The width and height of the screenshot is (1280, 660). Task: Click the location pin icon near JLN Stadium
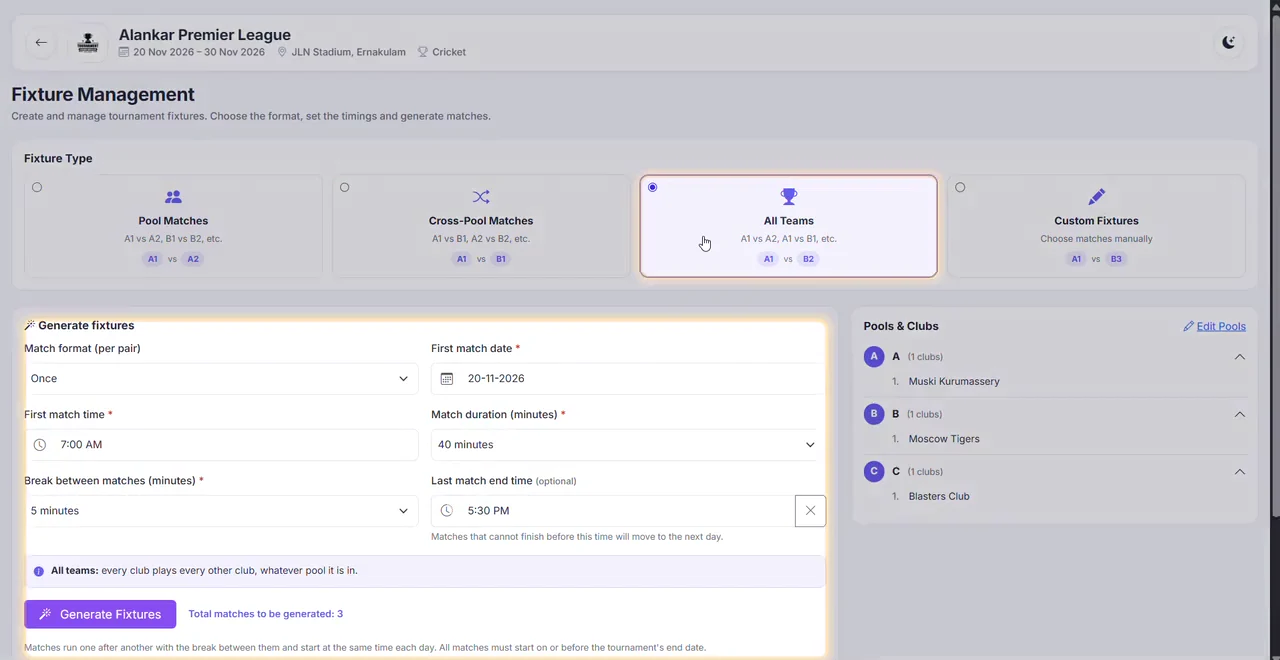pyautogui.click(x=282, y=52)
